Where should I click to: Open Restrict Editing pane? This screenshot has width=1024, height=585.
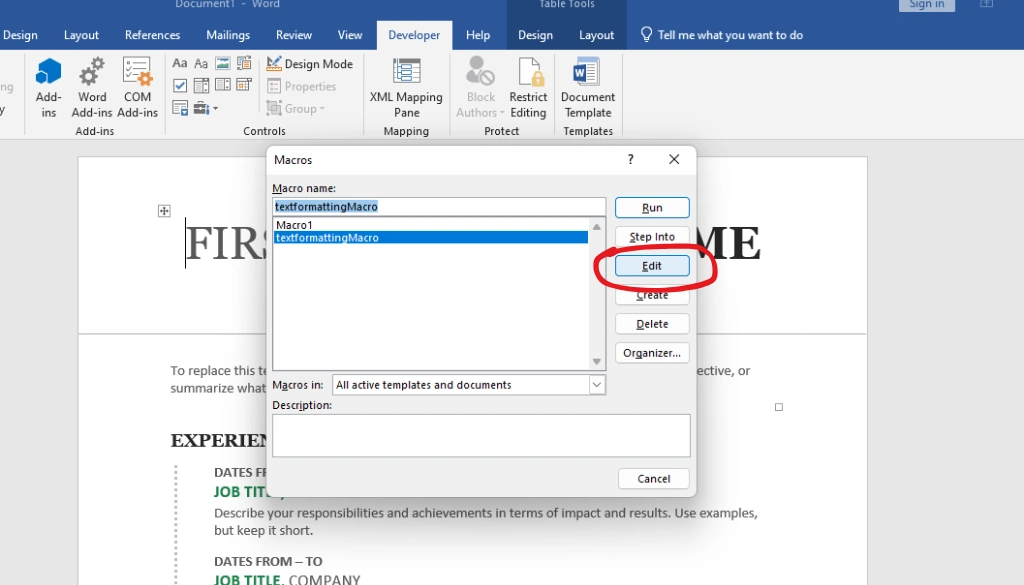tap(528, 88)
